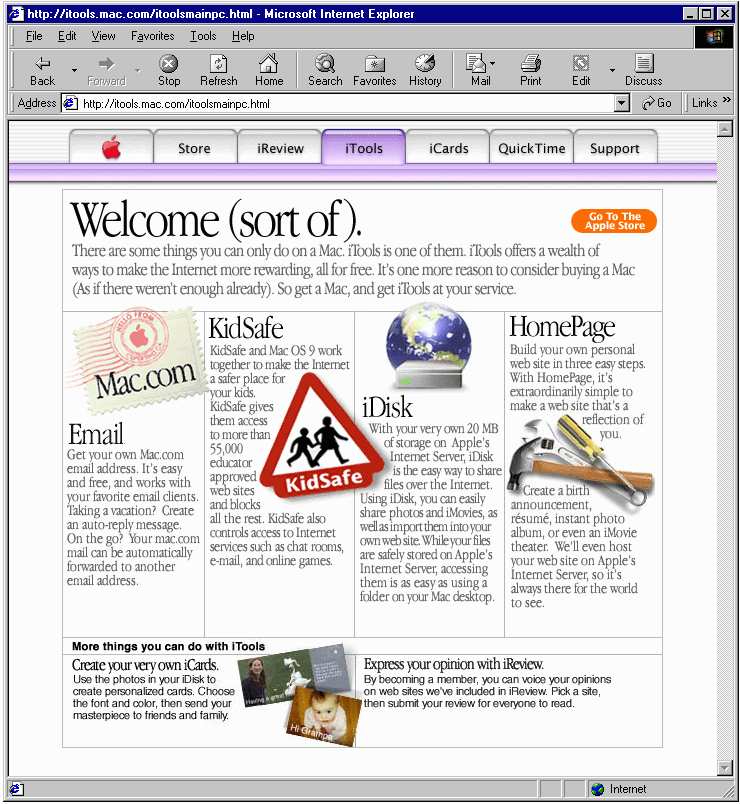Viewport: 740px width, 804px height.
Task: Click the iDisk globe drive image
Action: click(x=429, y=348)
